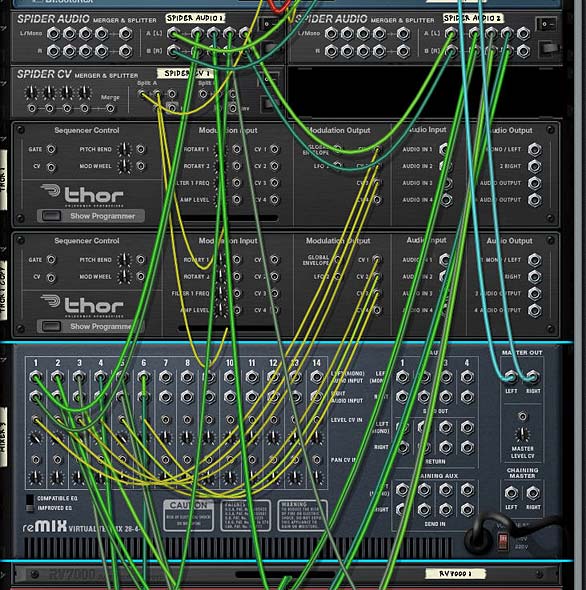Click reMix Master Out Left jack
Image resolution: width=586 pixels, height=590 pixels.
(x=511, y=376)
